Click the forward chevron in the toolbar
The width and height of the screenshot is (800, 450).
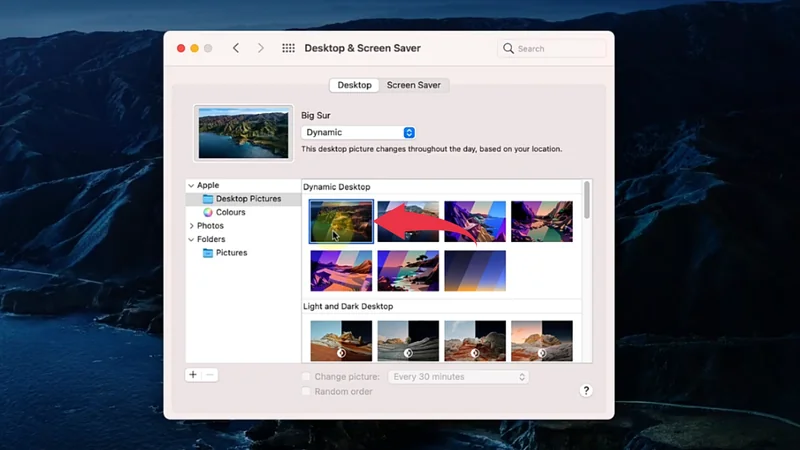[x=261, y=48]
